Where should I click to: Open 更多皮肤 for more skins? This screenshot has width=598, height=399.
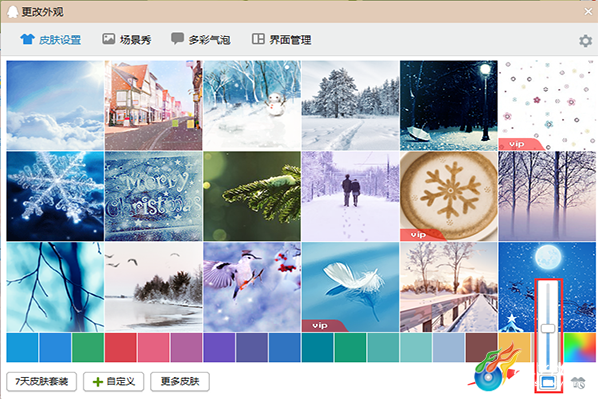click(x=180, y=381)
